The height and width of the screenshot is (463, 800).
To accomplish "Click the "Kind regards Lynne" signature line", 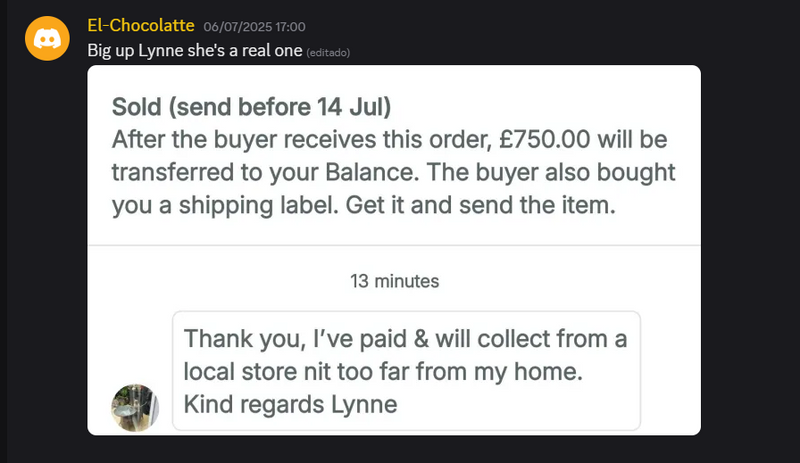I will (290, 405).
